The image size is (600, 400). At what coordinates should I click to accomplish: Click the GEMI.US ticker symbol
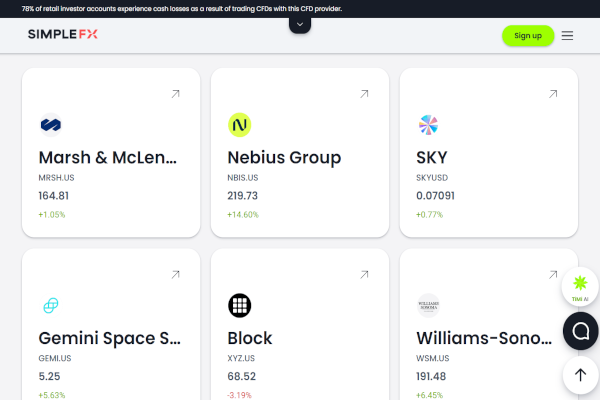(x=55, y=358)
